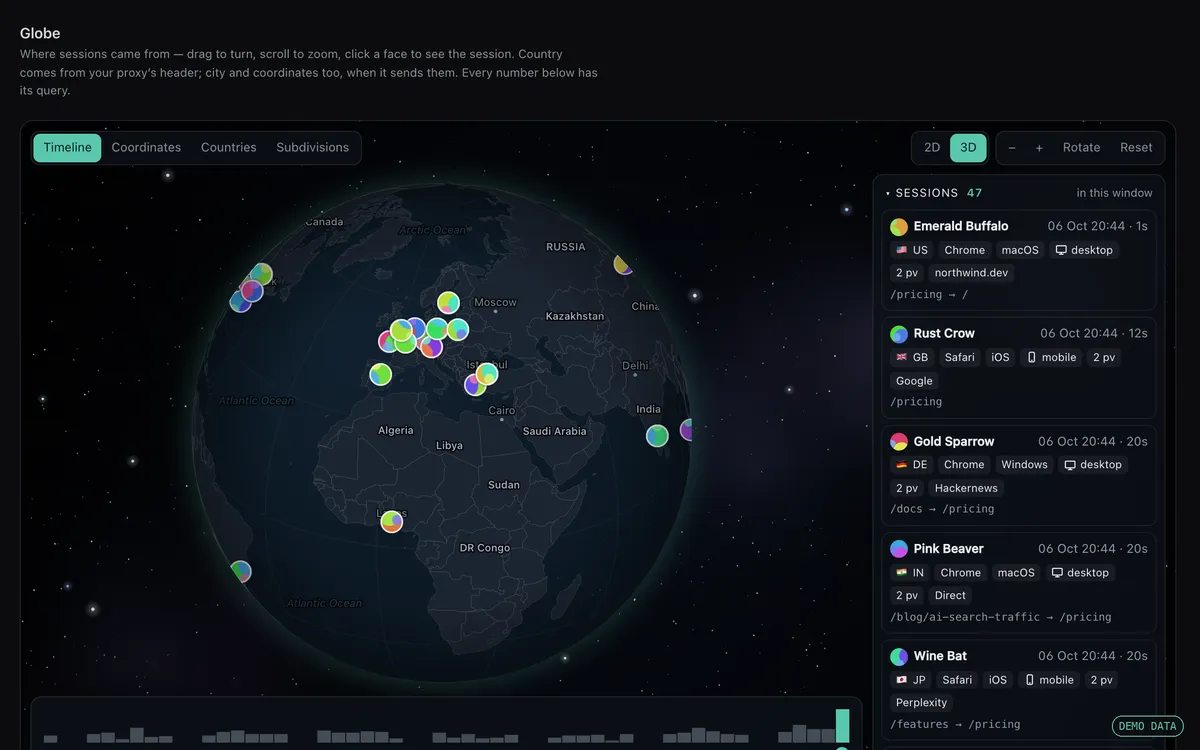Click the Pink Beaver avatar icon
1200x750 pixels.
coord(899,549)
